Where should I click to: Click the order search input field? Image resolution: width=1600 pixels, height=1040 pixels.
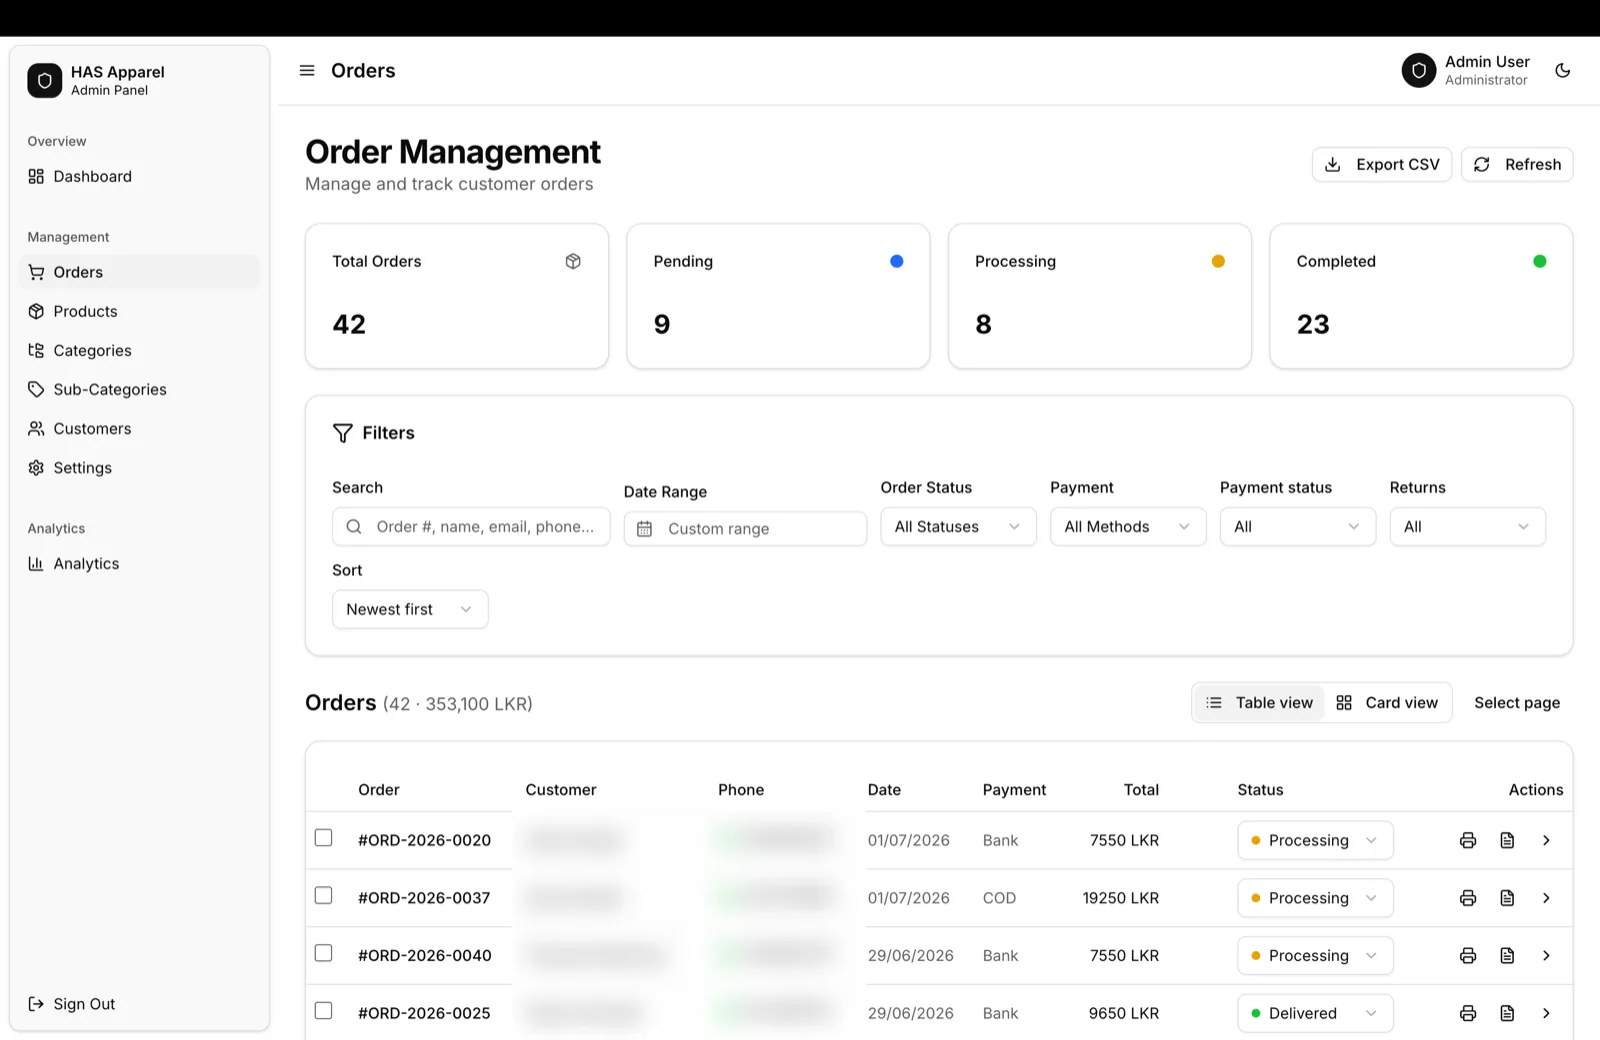(471, 527)
